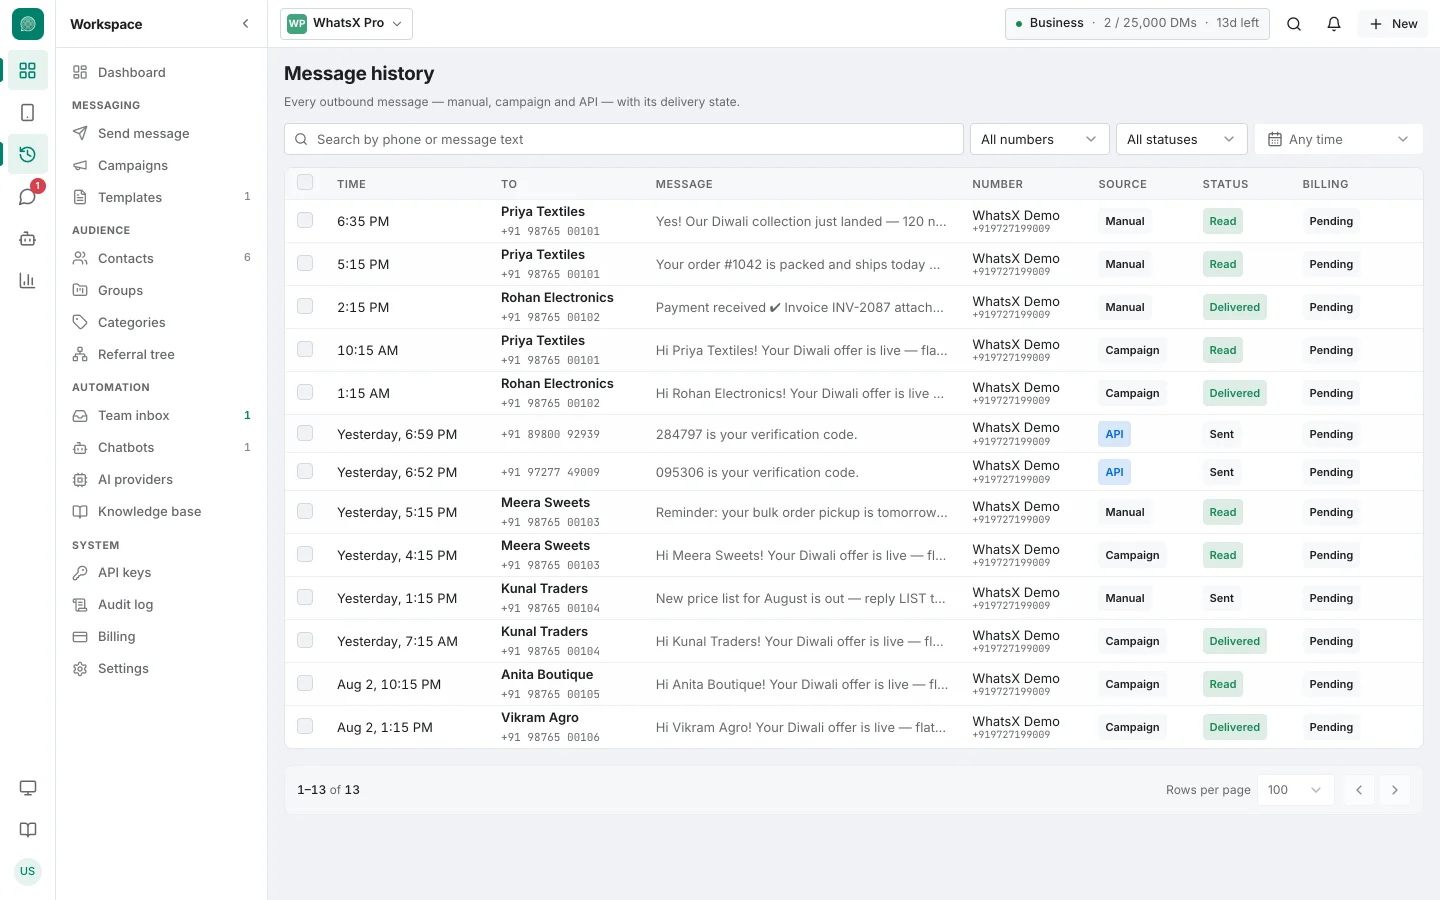The image size is (1440, 900).
Task: Select the 5:15 PM Priya Textiles row checkbox
Action: pyautogui.click(x=305, y=263)
